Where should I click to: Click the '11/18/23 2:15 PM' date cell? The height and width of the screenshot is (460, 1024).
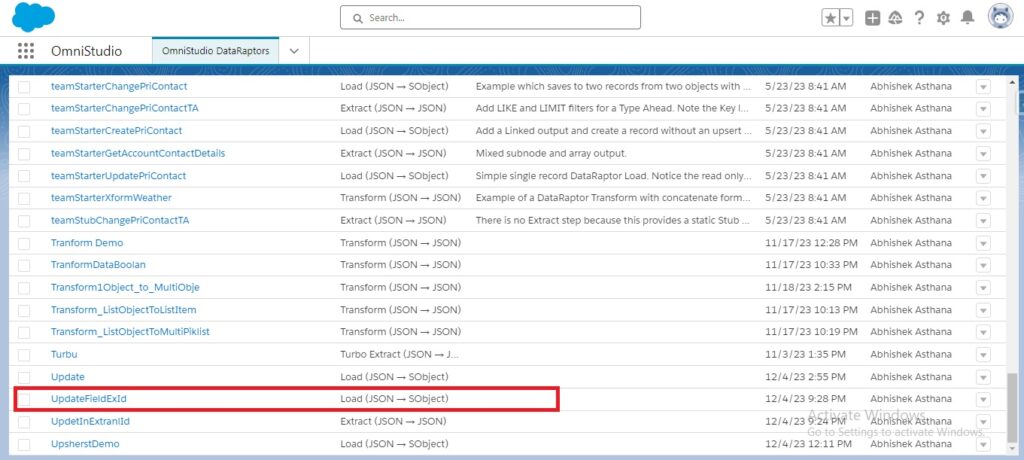pyautogui.click(x=808, y=288)
